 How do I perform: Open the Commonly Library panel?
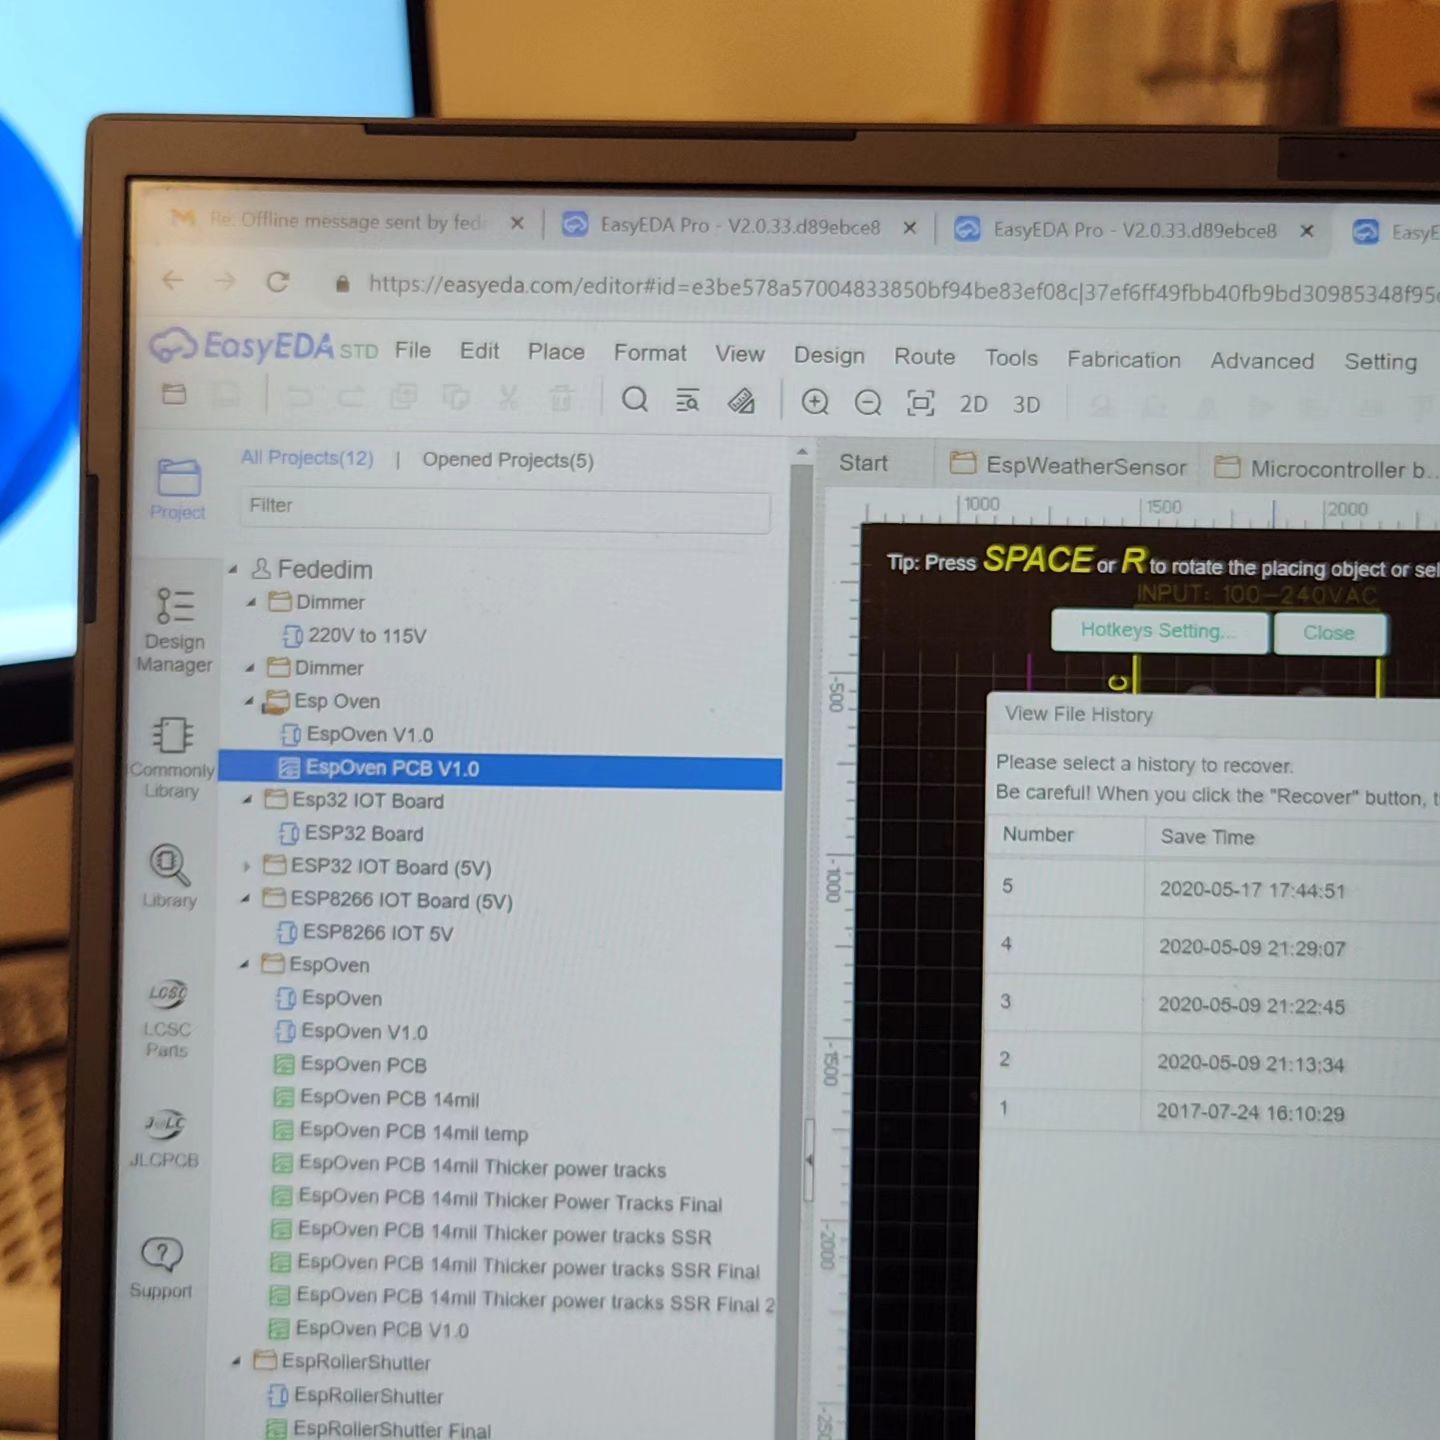pyautogui.click(x=172, y=757)
